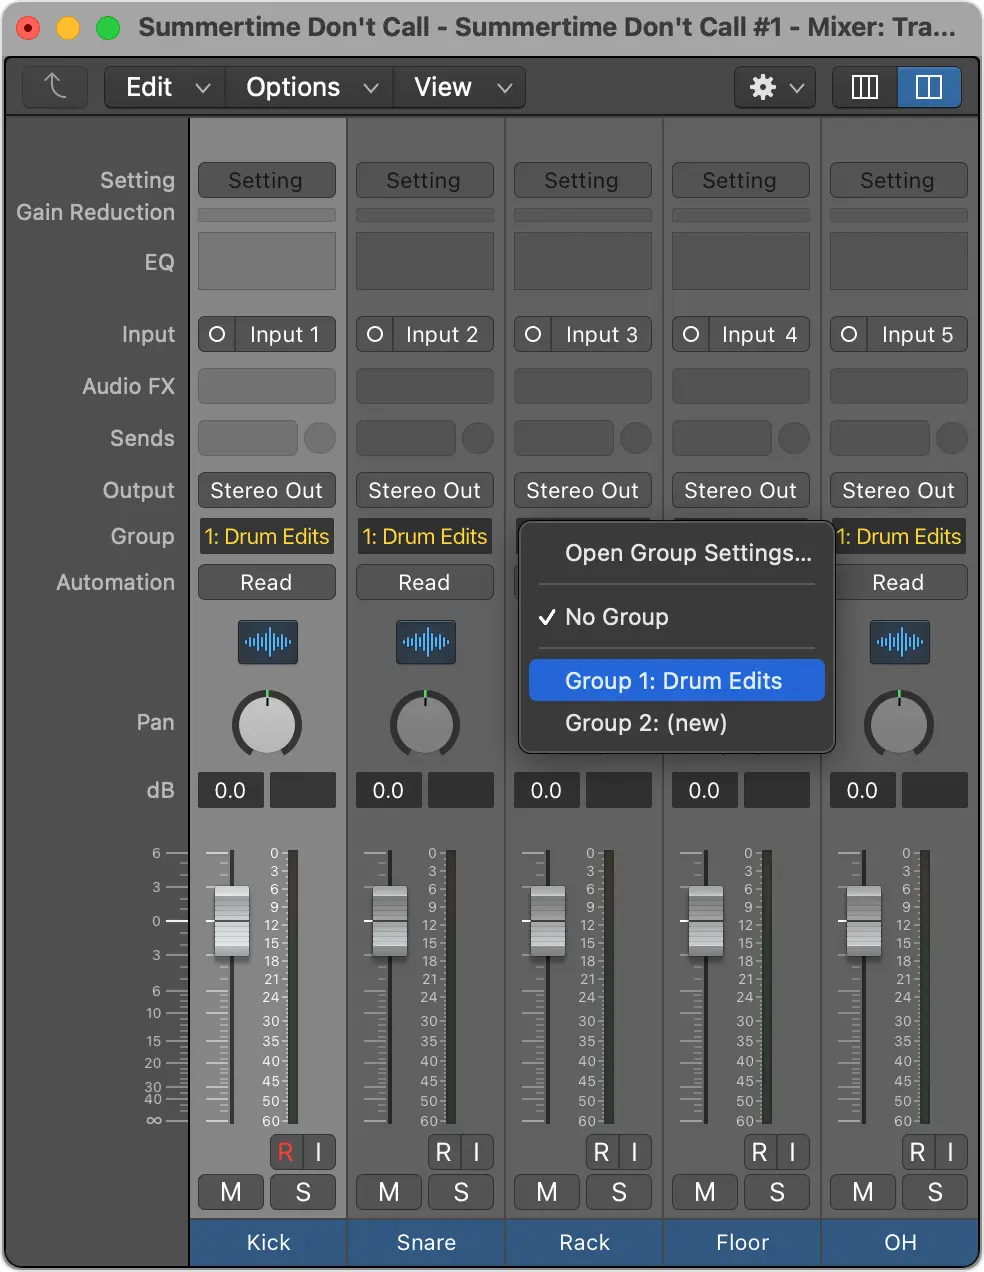
Task: Solo the Snare channel
Action: 461,1192
